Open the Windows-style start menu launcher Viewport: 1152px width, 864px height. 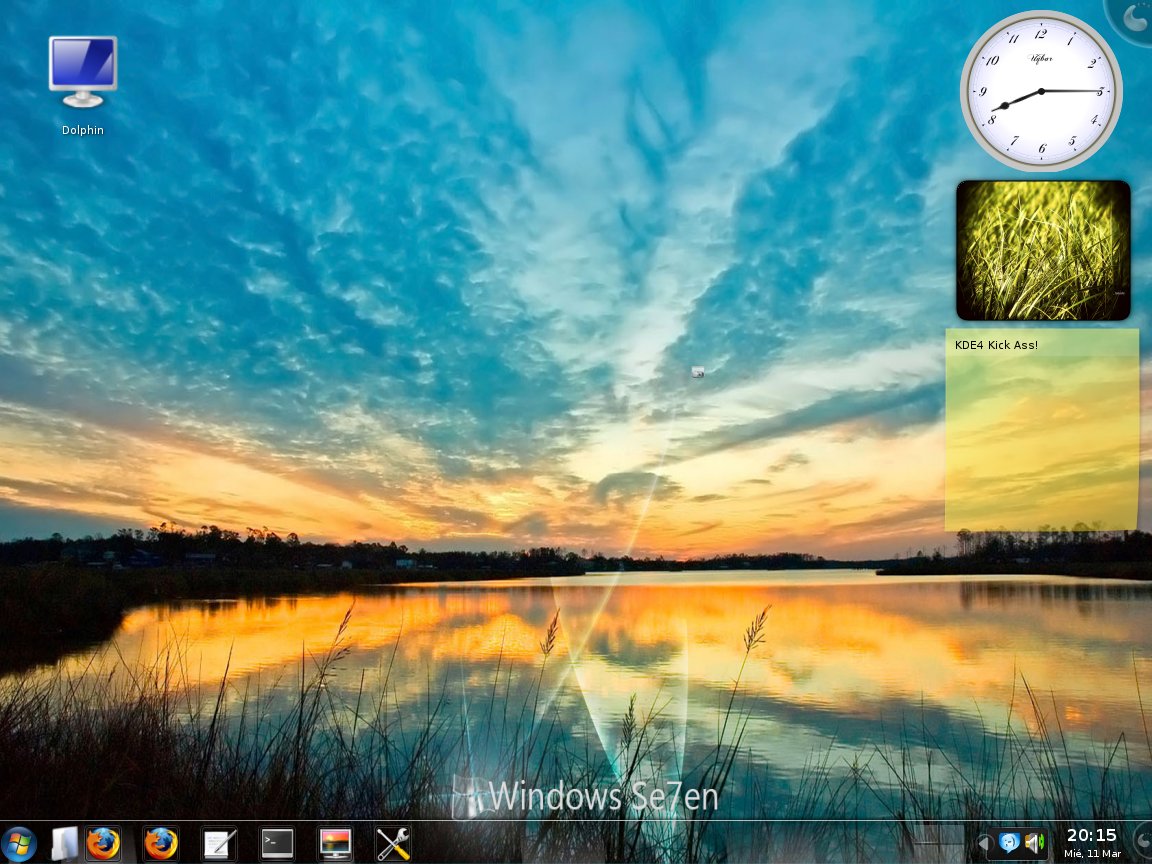(x=18, y=845)
